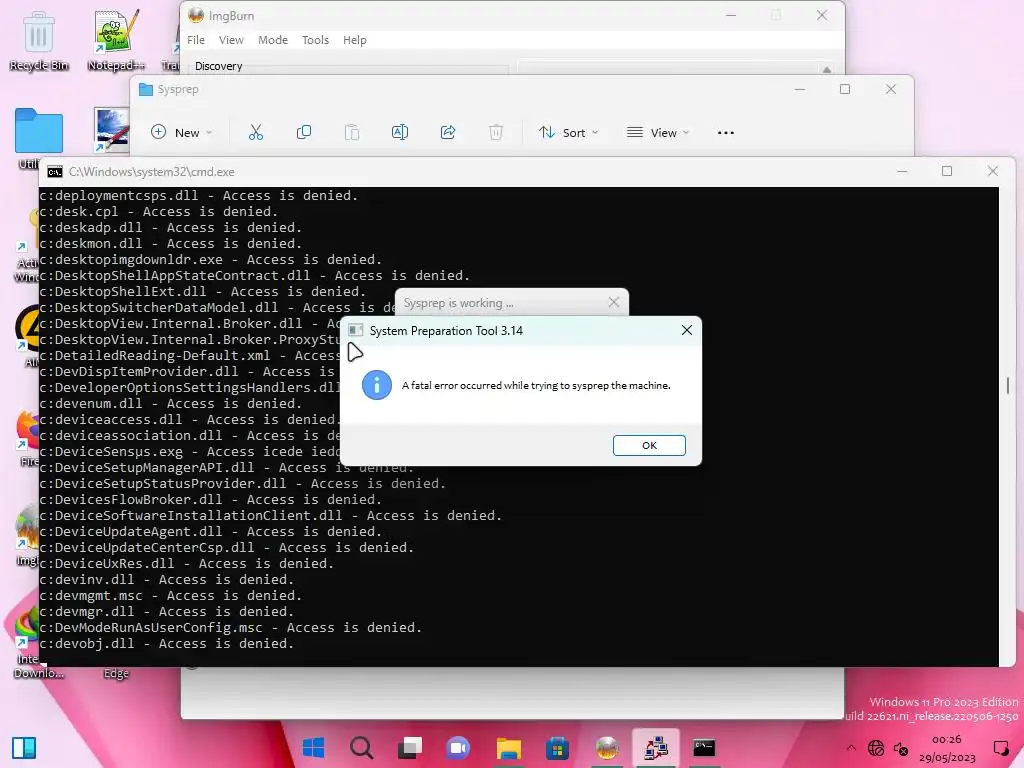Screen dimensions: 1024x768
Task: Select the blue folder icon on the desktop
Action: point(39,130)
